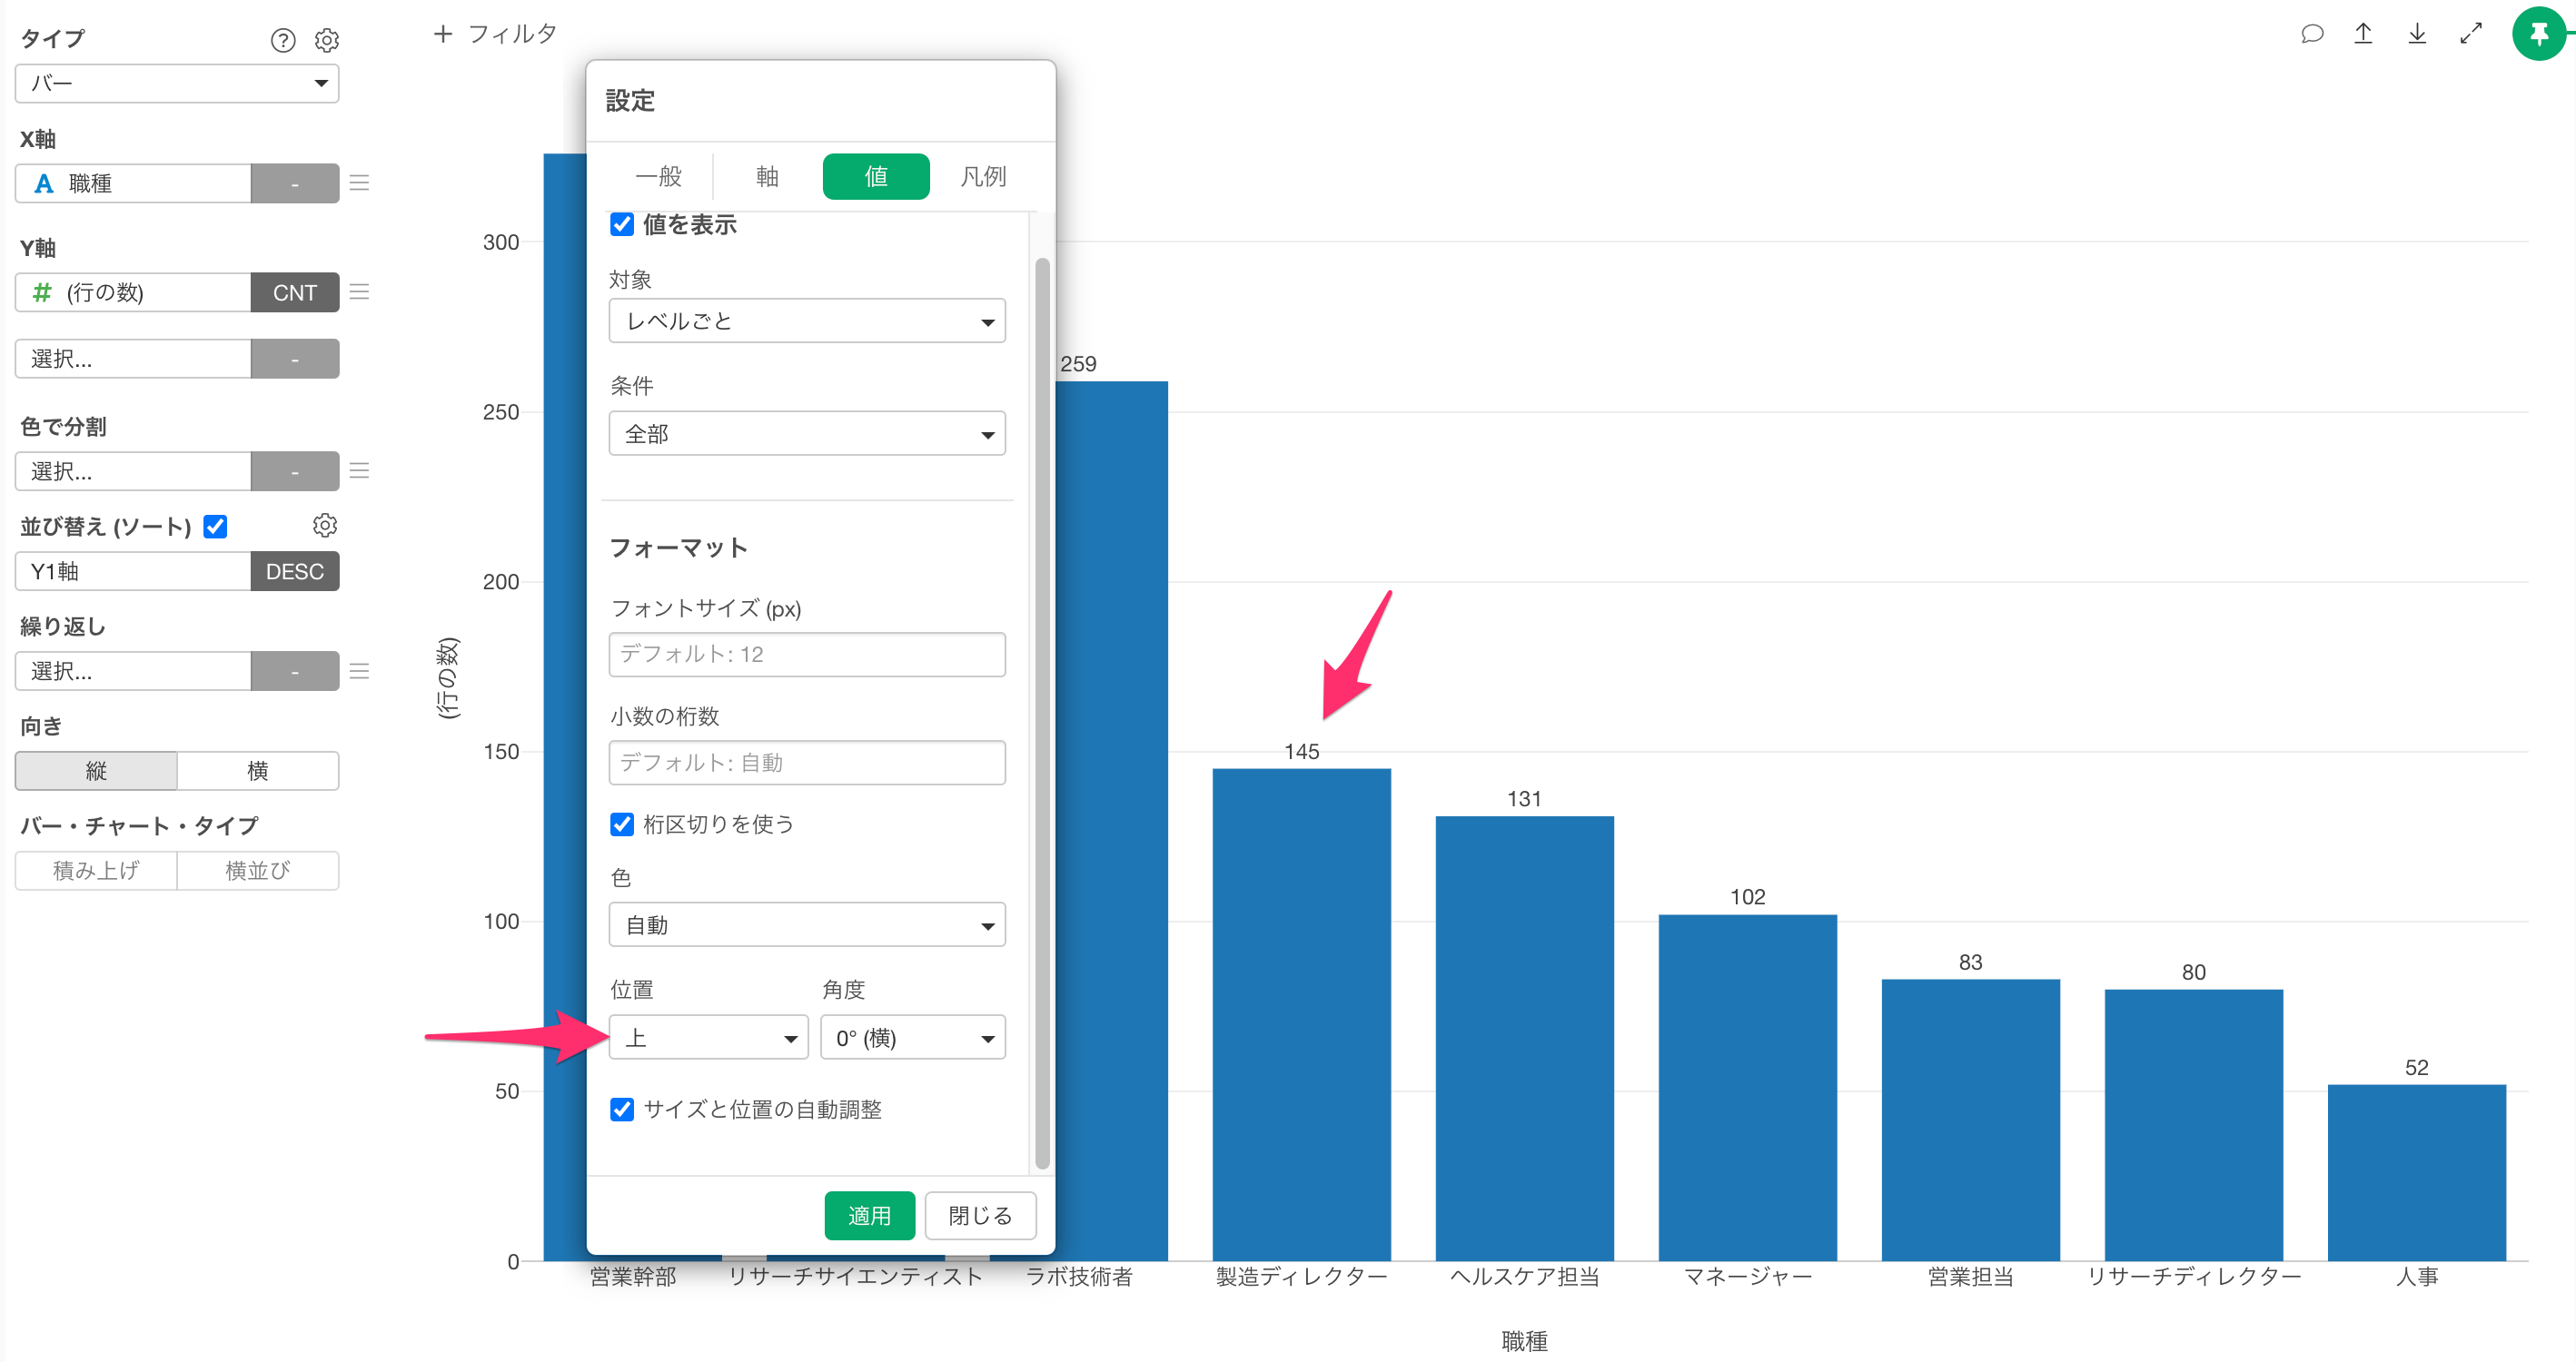The width and height of the screenshot is (2576, 1362).
Task: Open the タイプ バー dropdown
Action: [177, 83]
